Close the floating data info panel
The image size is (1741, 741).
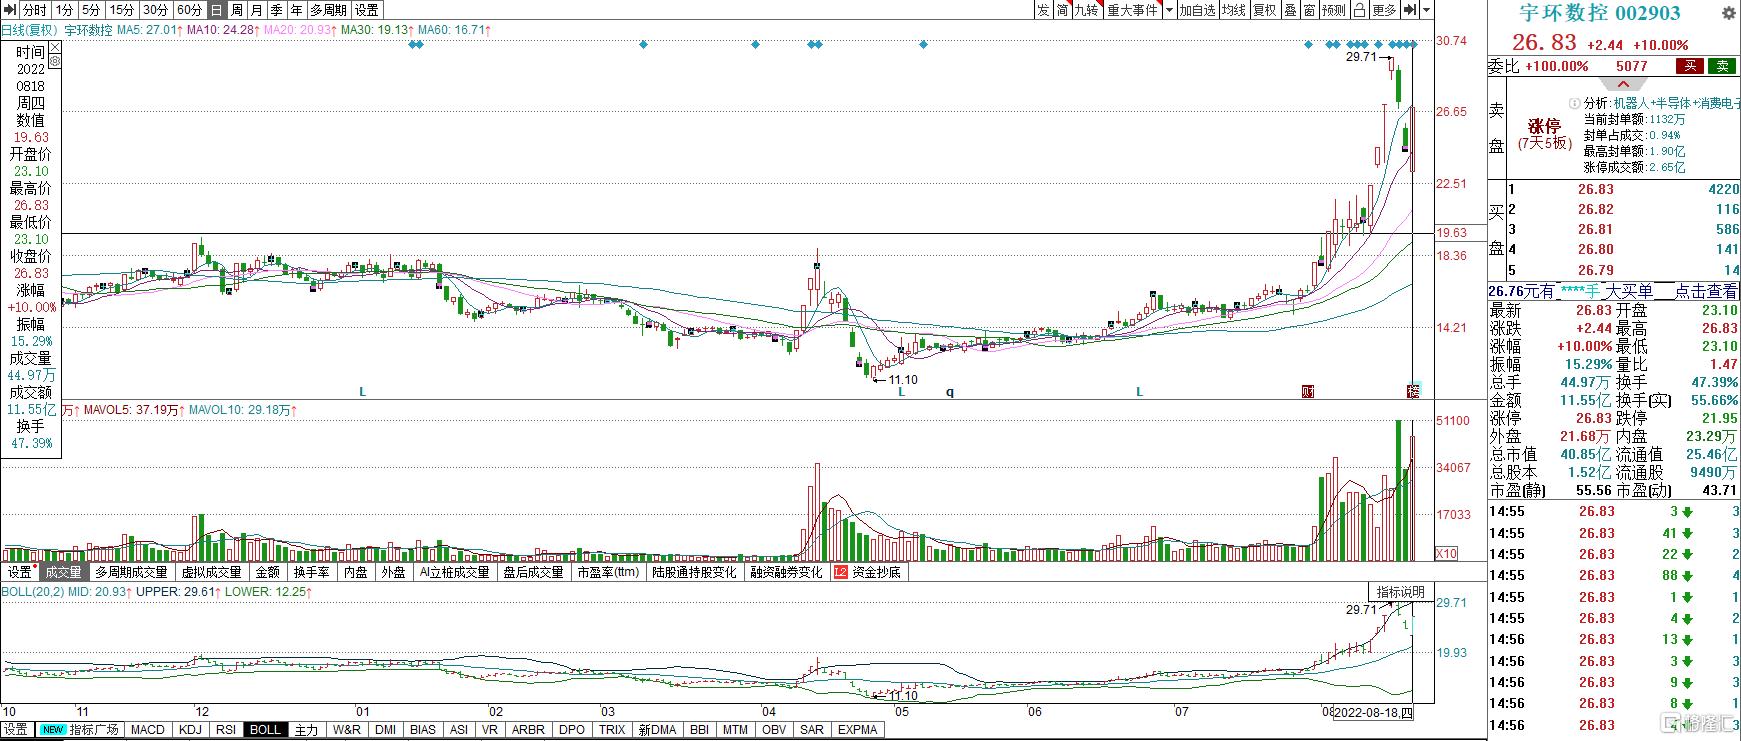pyautogui.click(x=54, y=47)
